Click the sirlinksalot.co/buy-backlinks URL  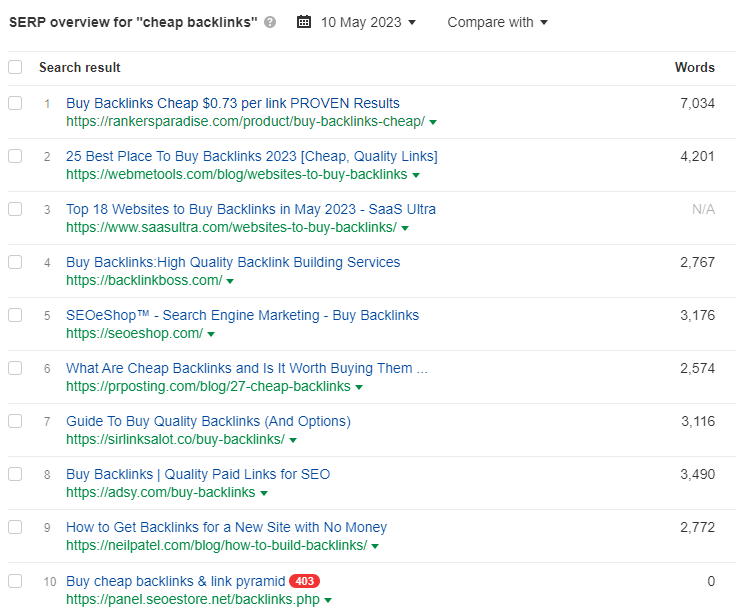(x=176, y=439)
